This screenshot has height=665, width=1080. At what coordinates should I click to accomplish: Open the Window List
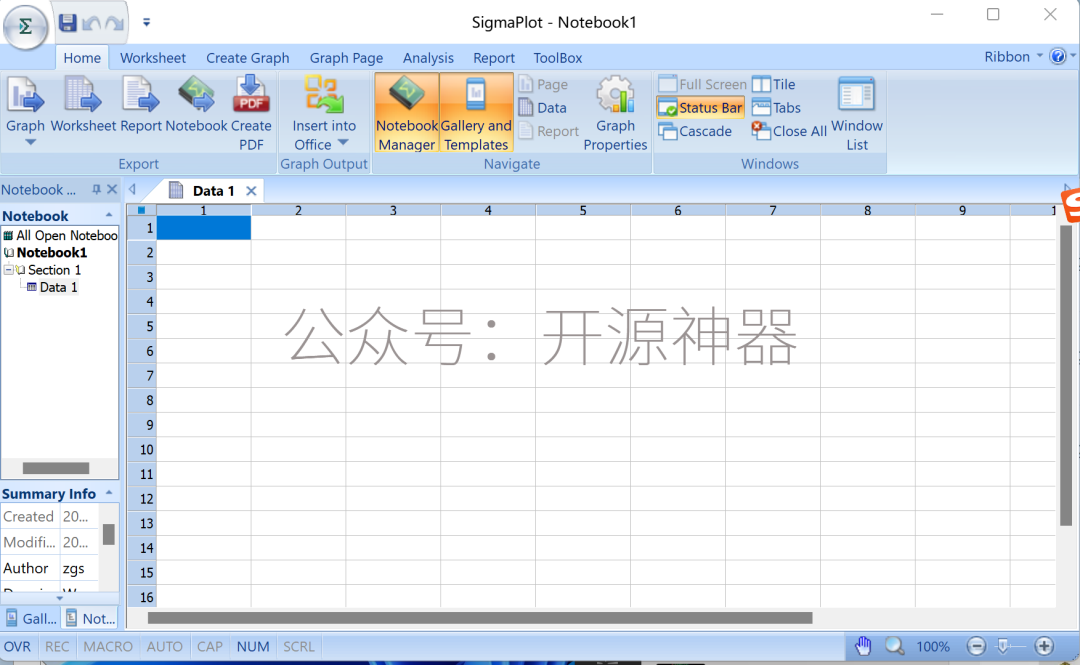(857, 113)
